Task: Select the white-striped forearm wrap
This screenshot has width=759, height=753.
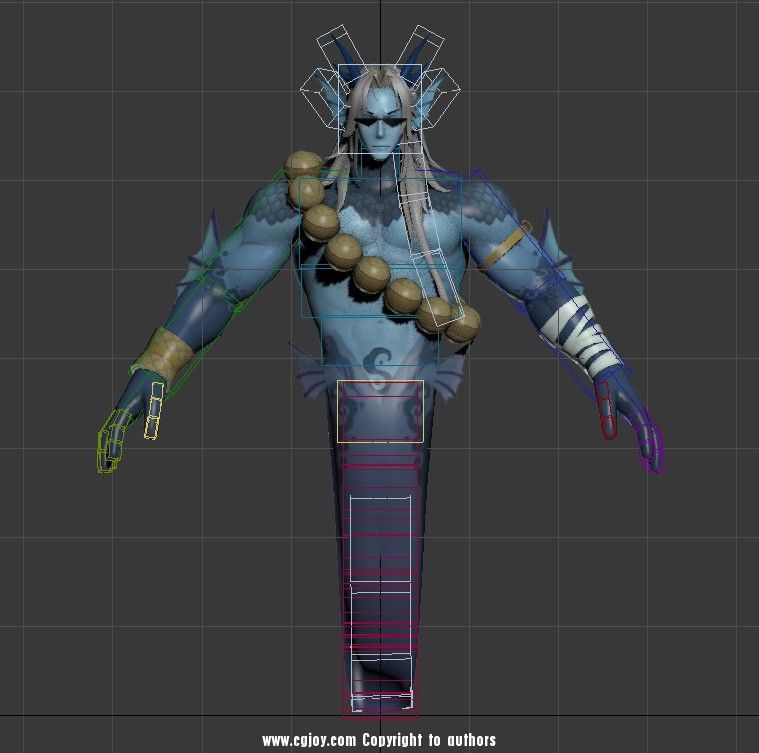Action: pyautogui.click(x=575, y=325)
